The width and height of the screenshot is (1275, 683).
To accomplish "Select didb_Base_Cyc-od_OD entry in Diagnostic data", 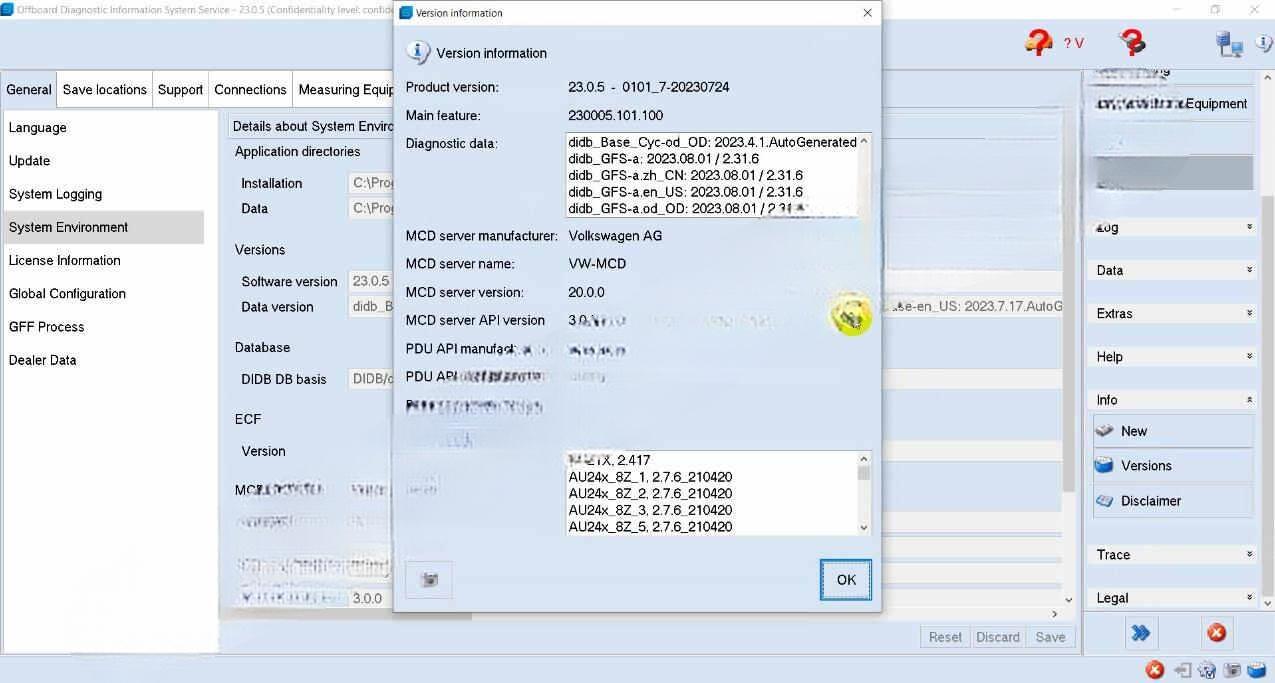I will coord(712,142).
